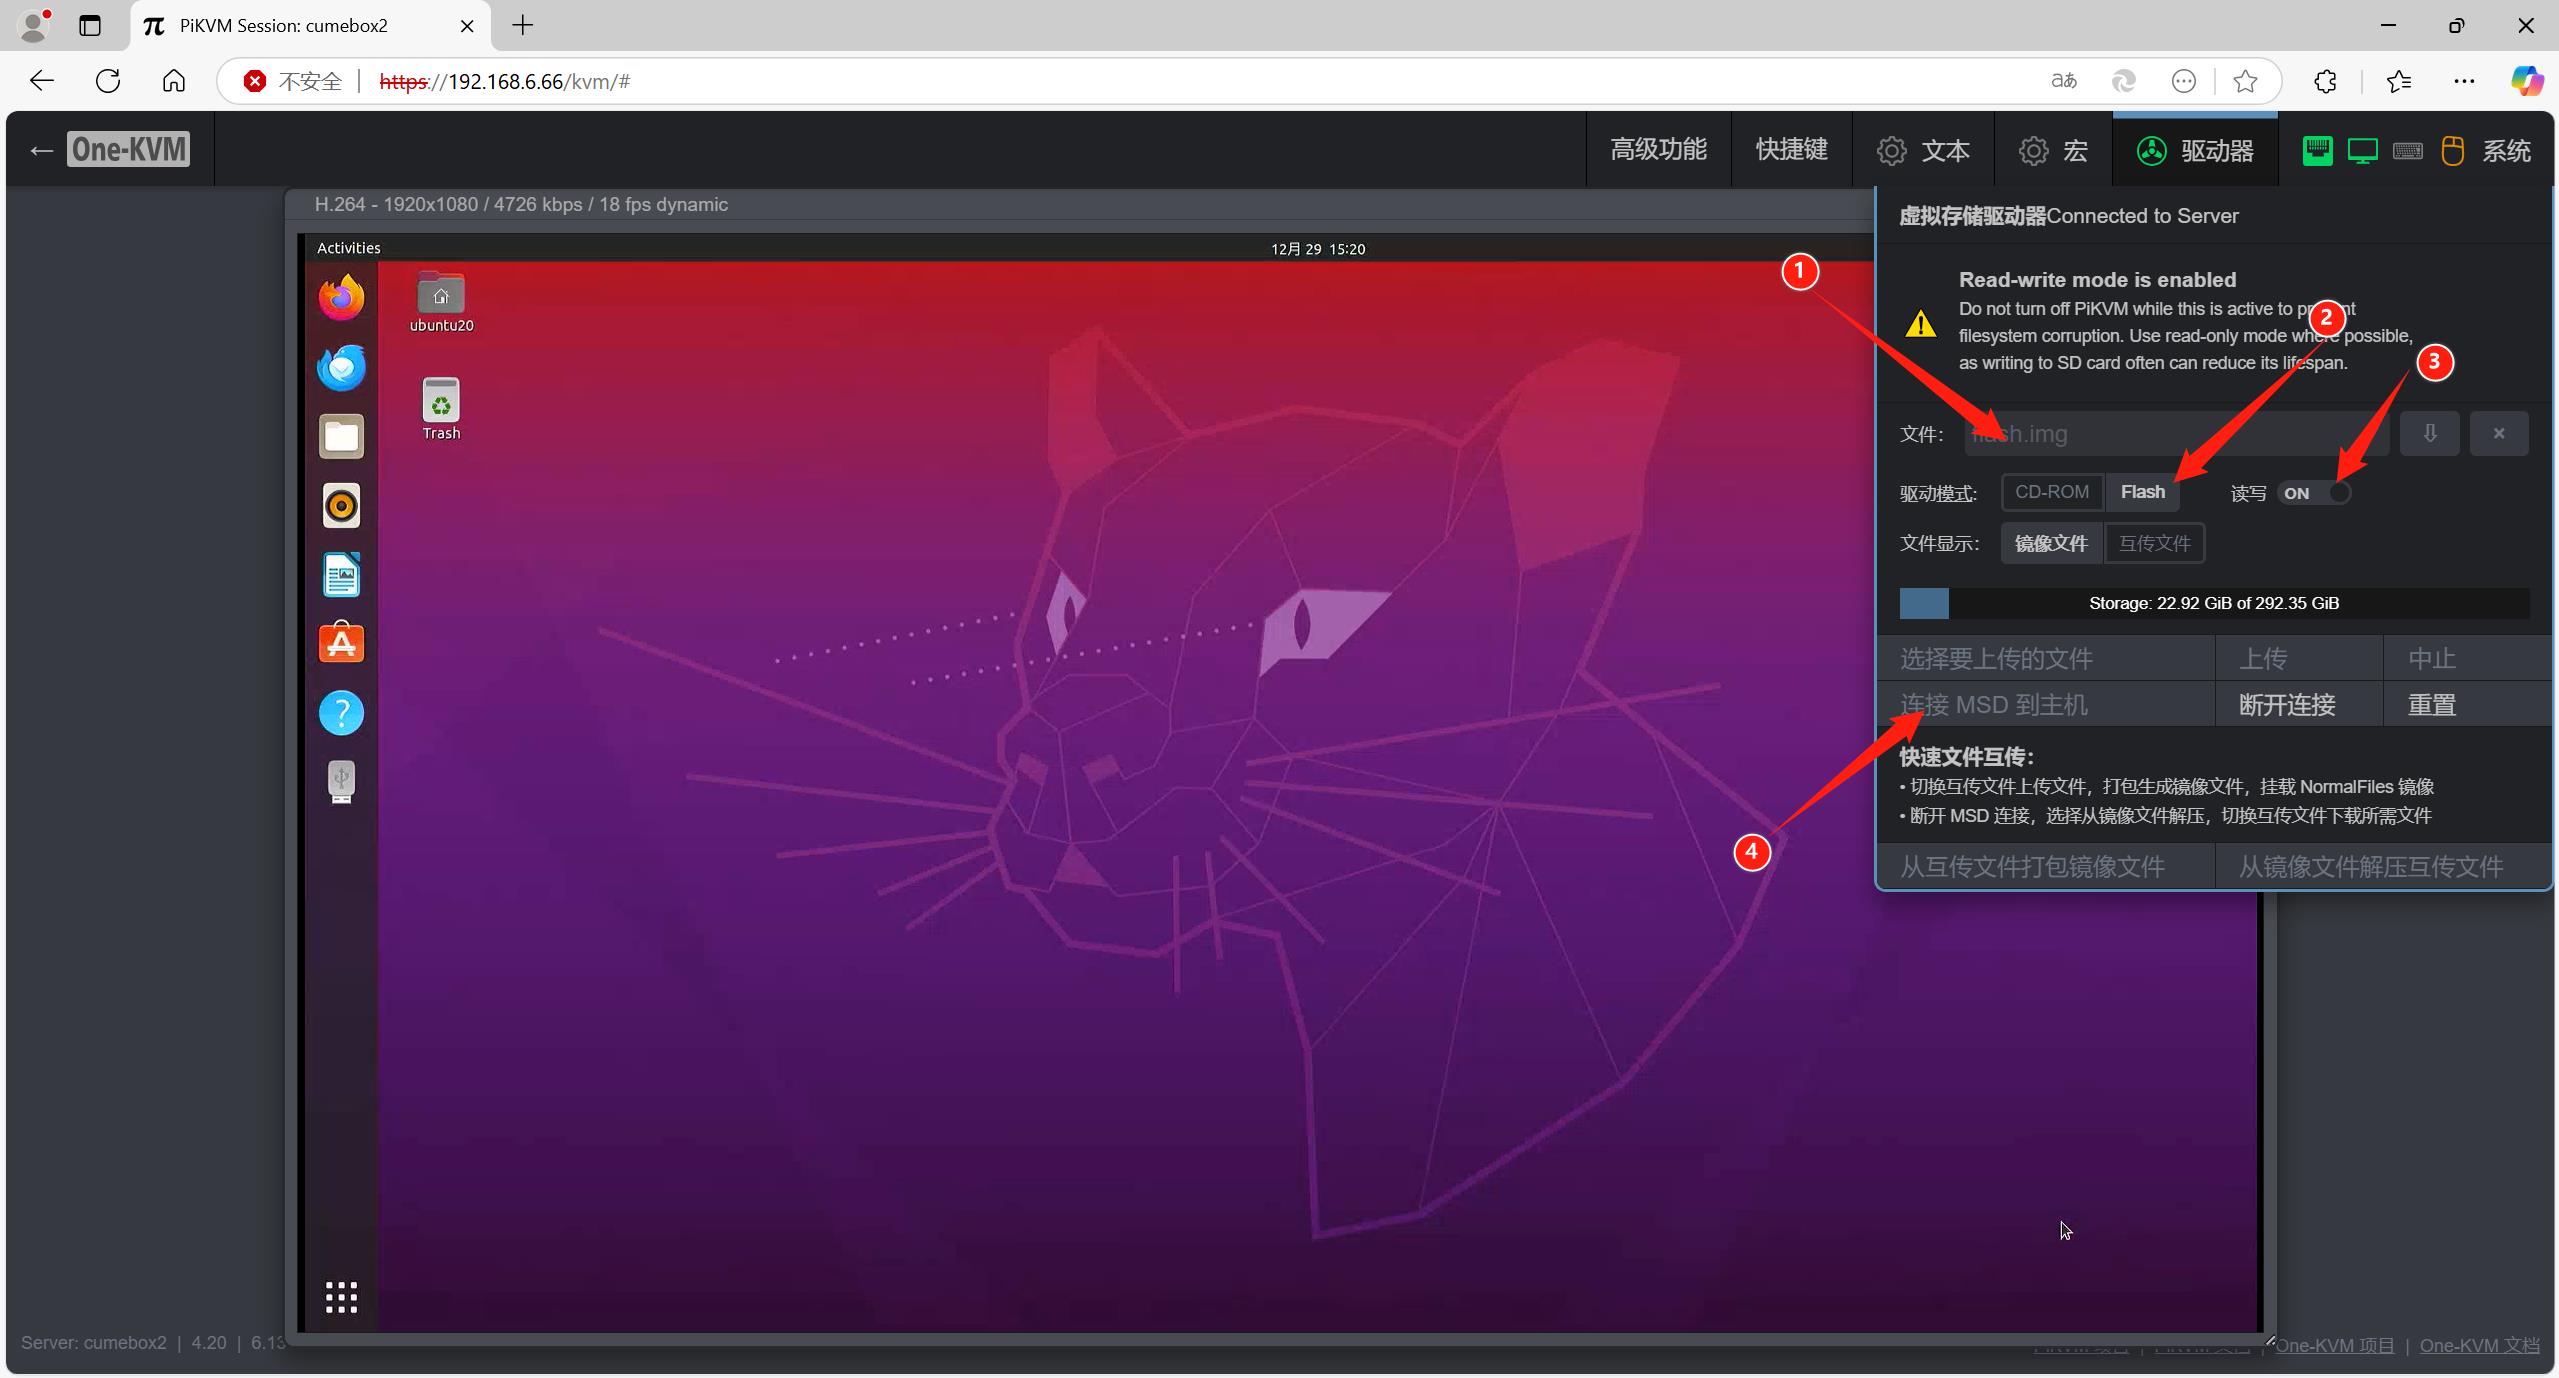Click the browser Home button
Screen dimensions: 2559x1378
pyautogui.click(x=173, y=81)
